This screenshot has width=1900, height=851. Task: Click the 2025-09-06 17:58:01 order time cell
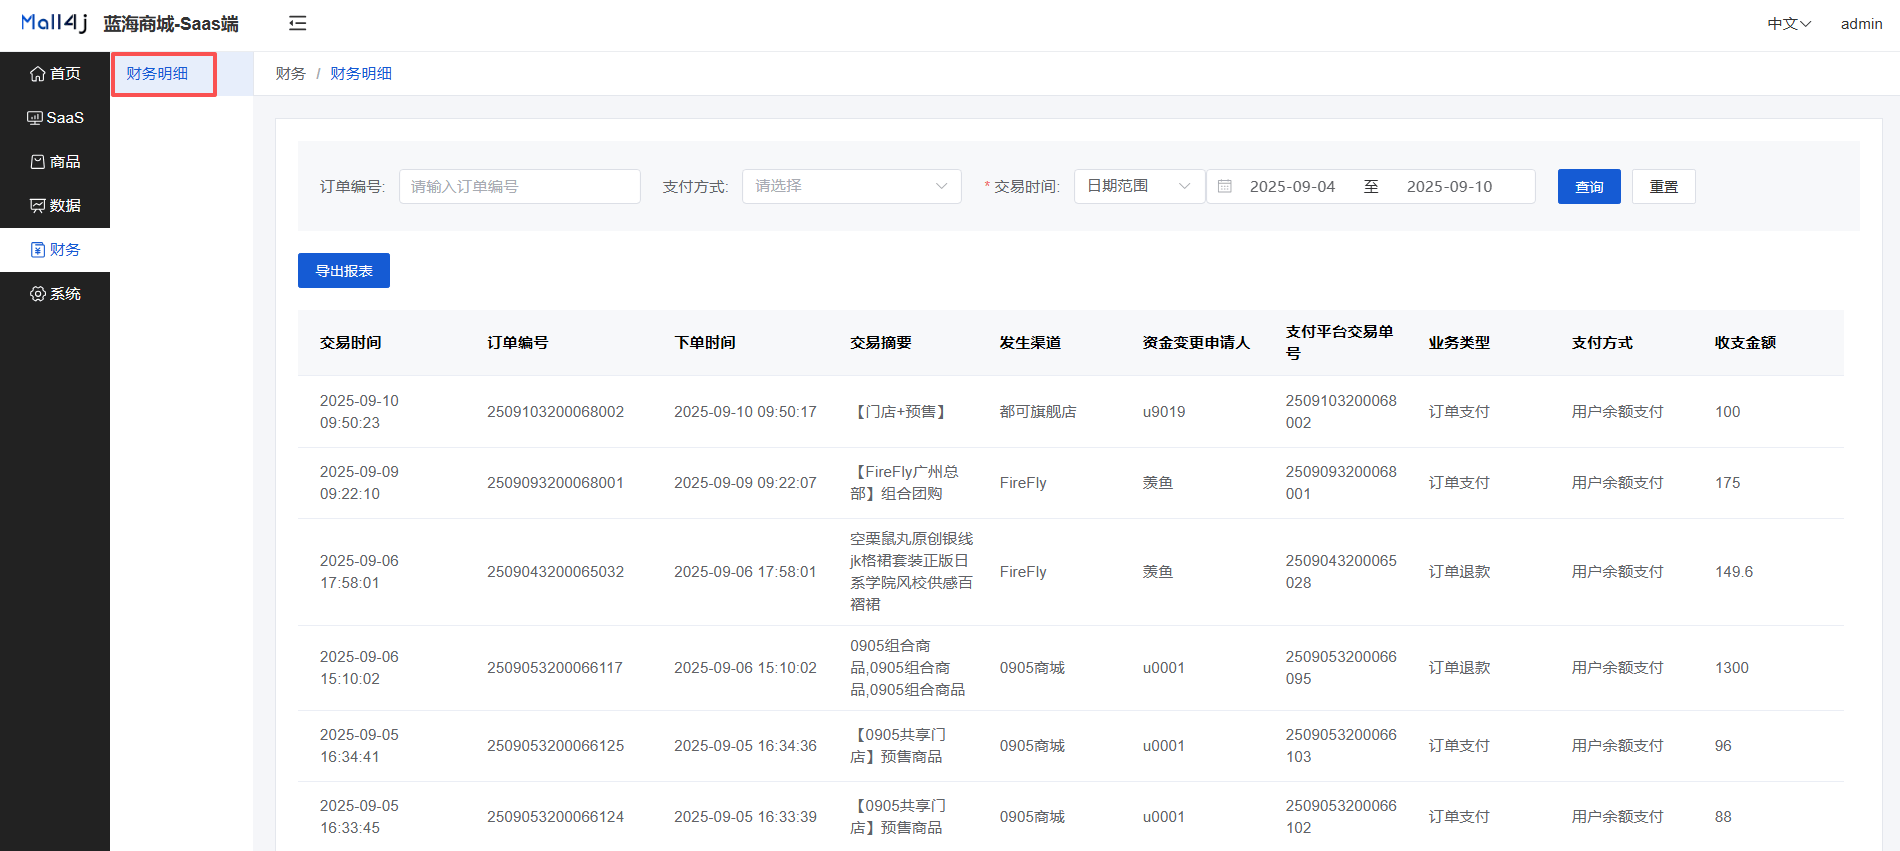pyautogui.click(x=745, y=572)
